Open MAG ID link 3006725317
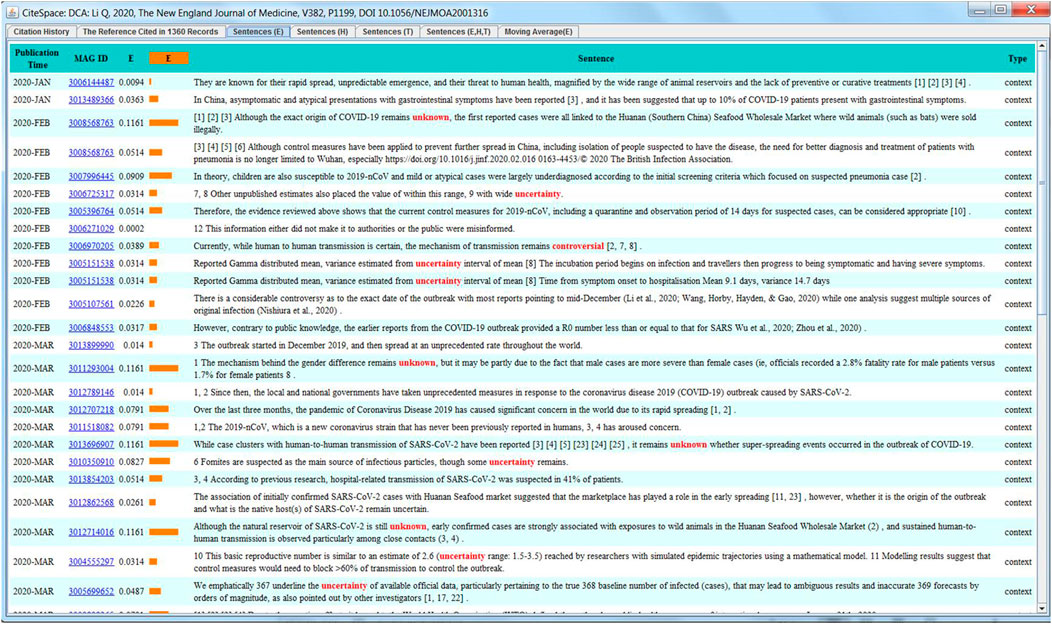 pyautogui.click(x=91, y=194)
